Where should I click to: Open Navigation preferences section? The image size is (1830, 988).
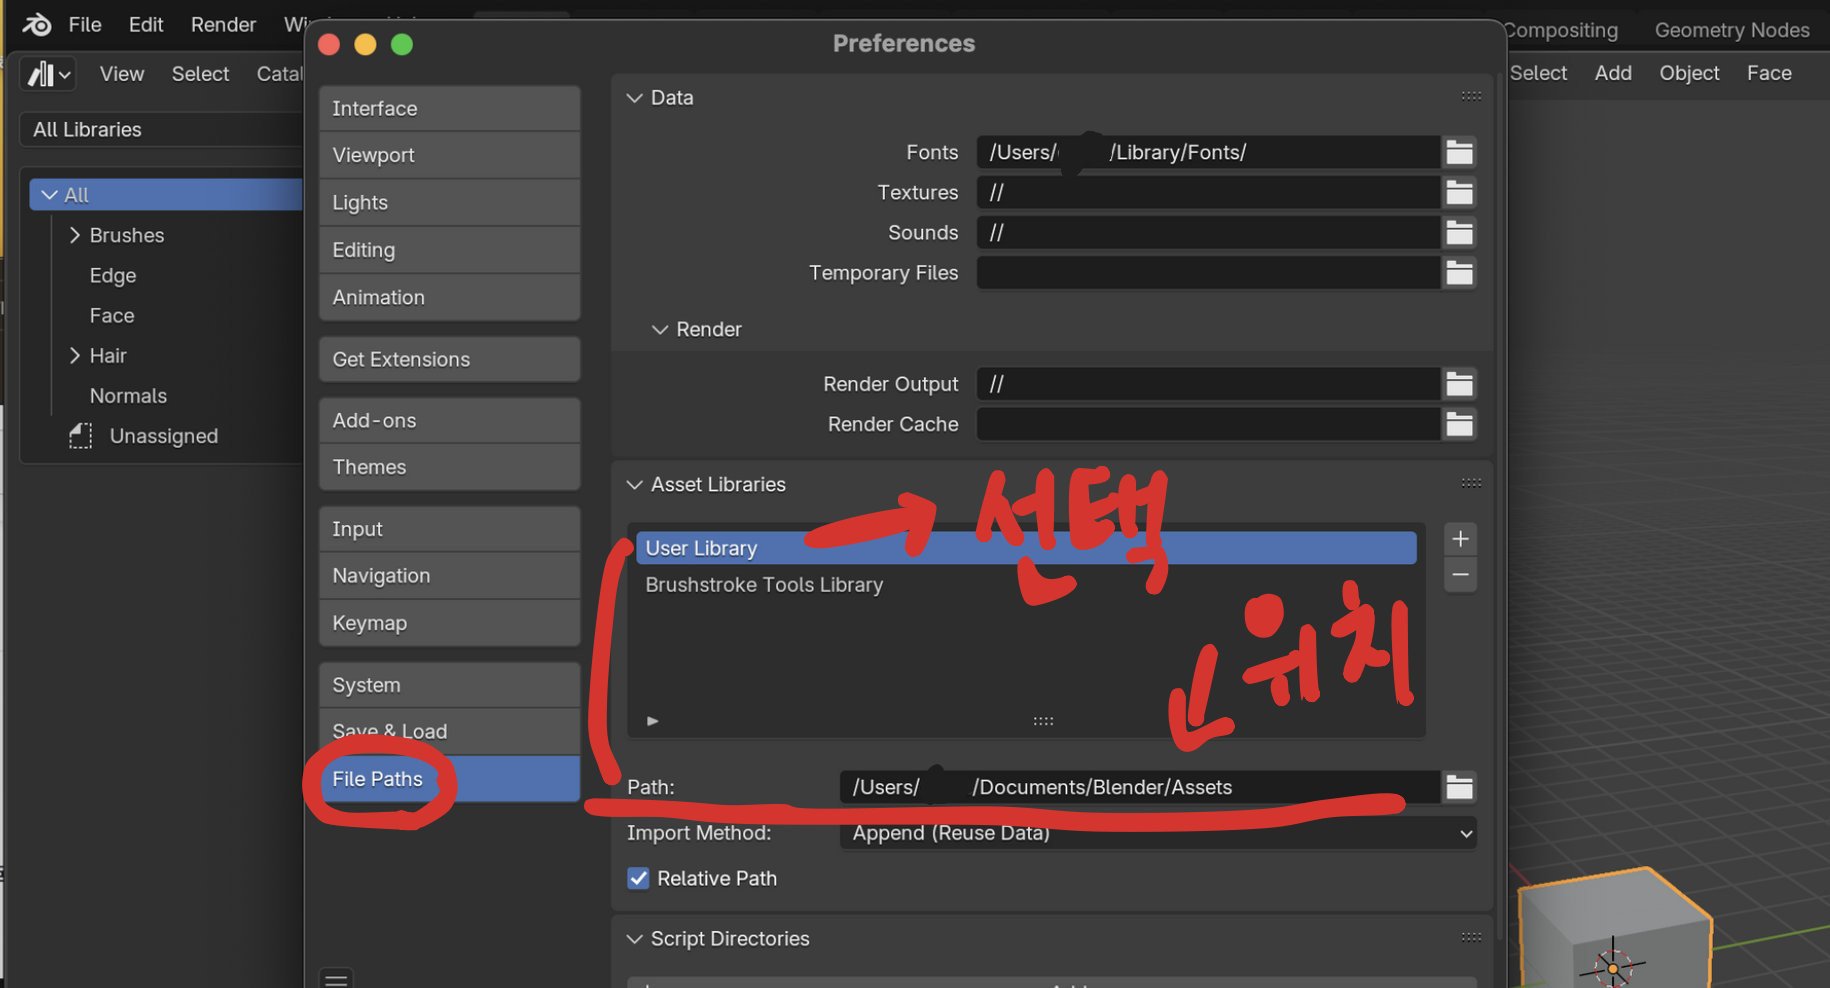[x=449, y=576]
